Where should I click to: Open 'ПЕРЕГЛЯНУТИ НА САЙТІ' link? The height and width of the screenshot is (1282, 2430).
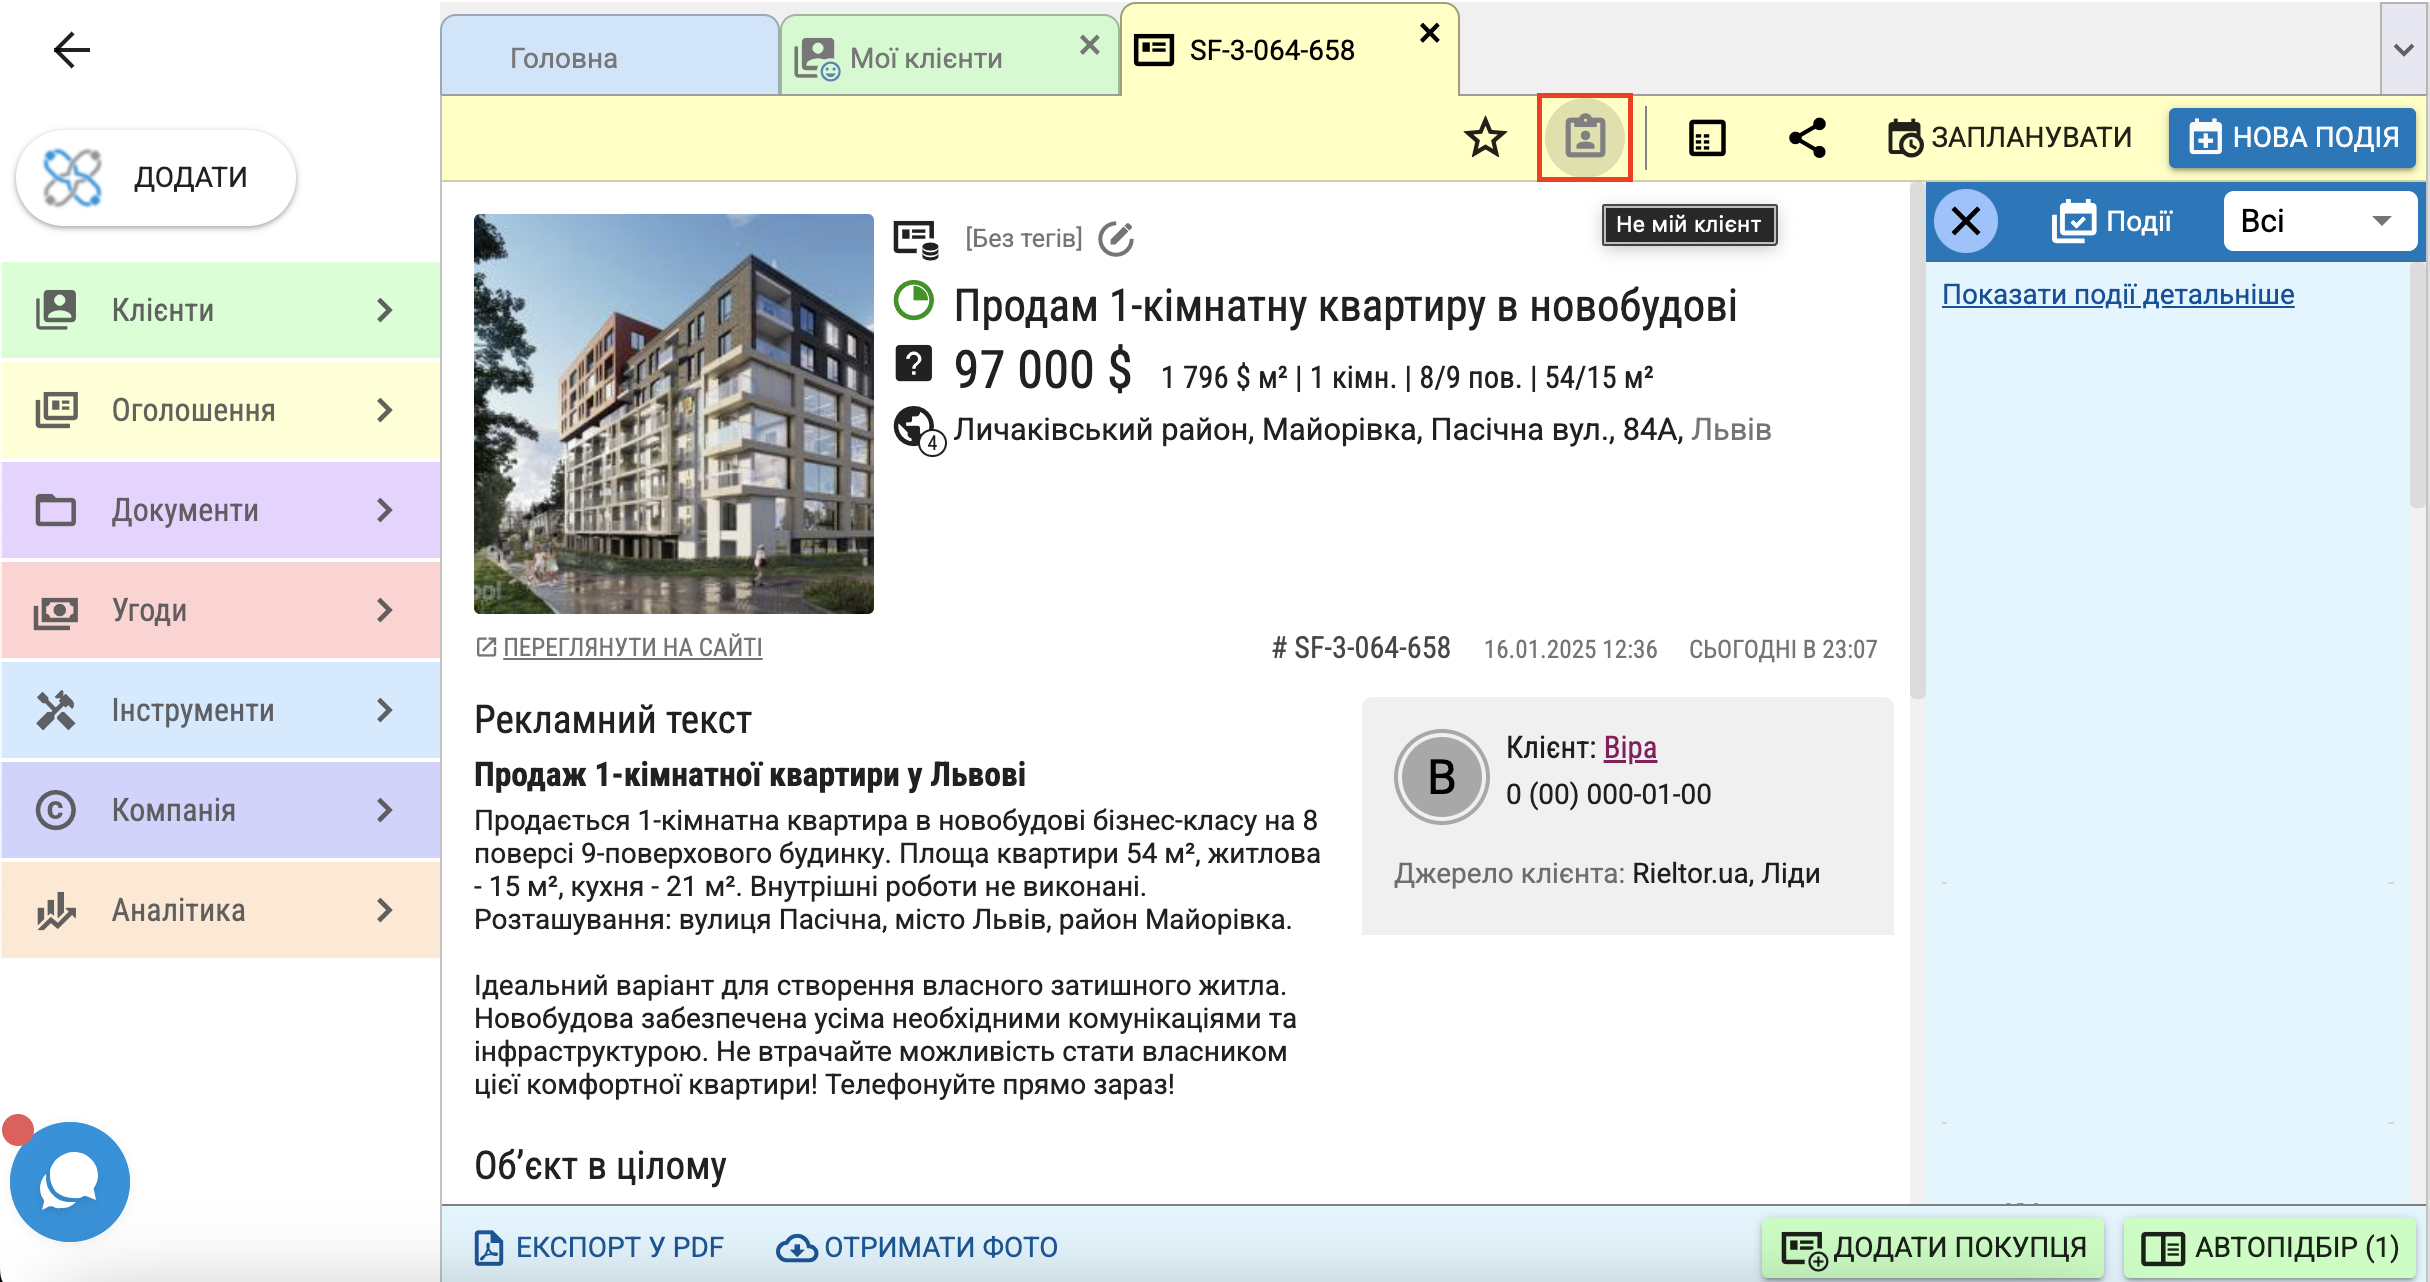(x=632, y=647)
